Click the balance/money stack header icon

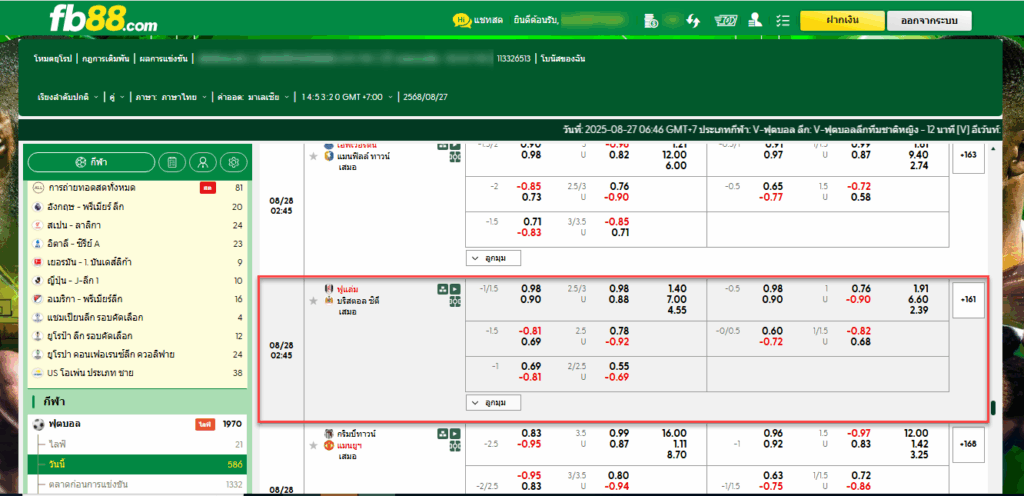(x=650, y=20)
